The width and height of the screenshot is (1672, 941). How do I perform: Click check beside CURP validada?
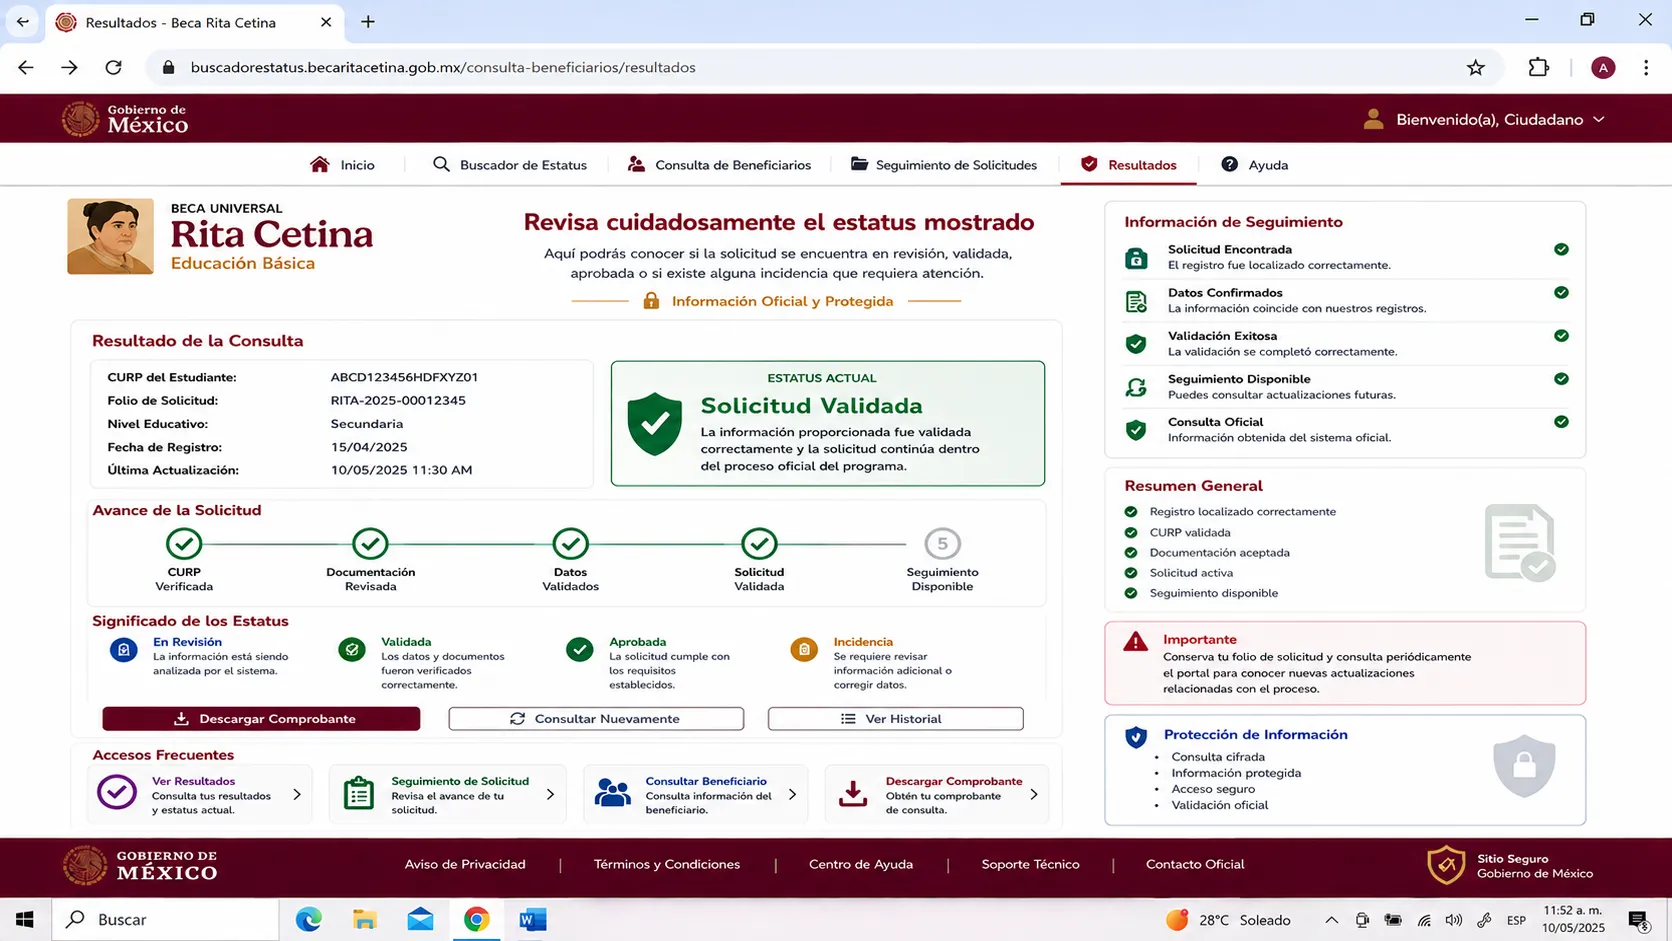click(1131, 533)
